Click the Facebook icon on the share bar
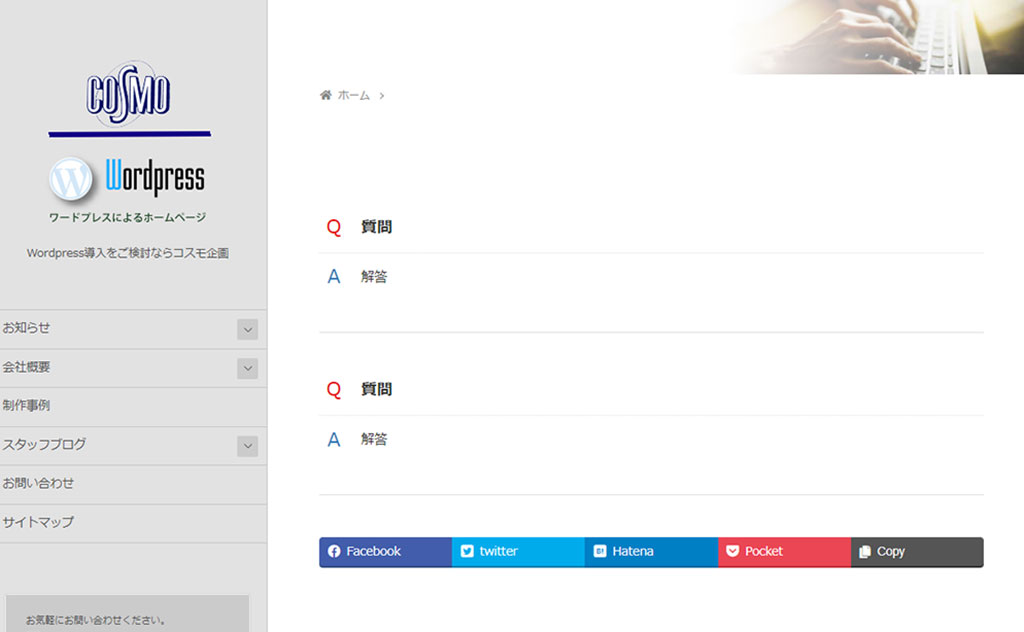The image size is (1024, 632). pyautogui.click(x=334, y=552)
